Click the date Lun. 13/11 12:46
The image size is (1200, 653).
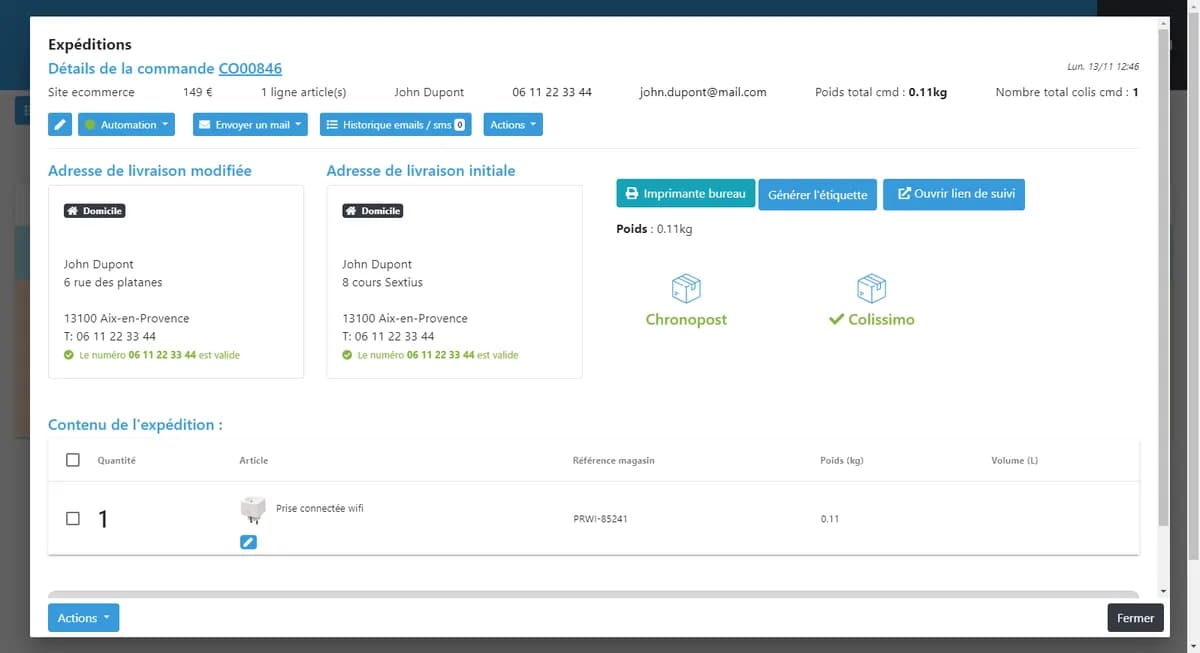click(1104, 67)
